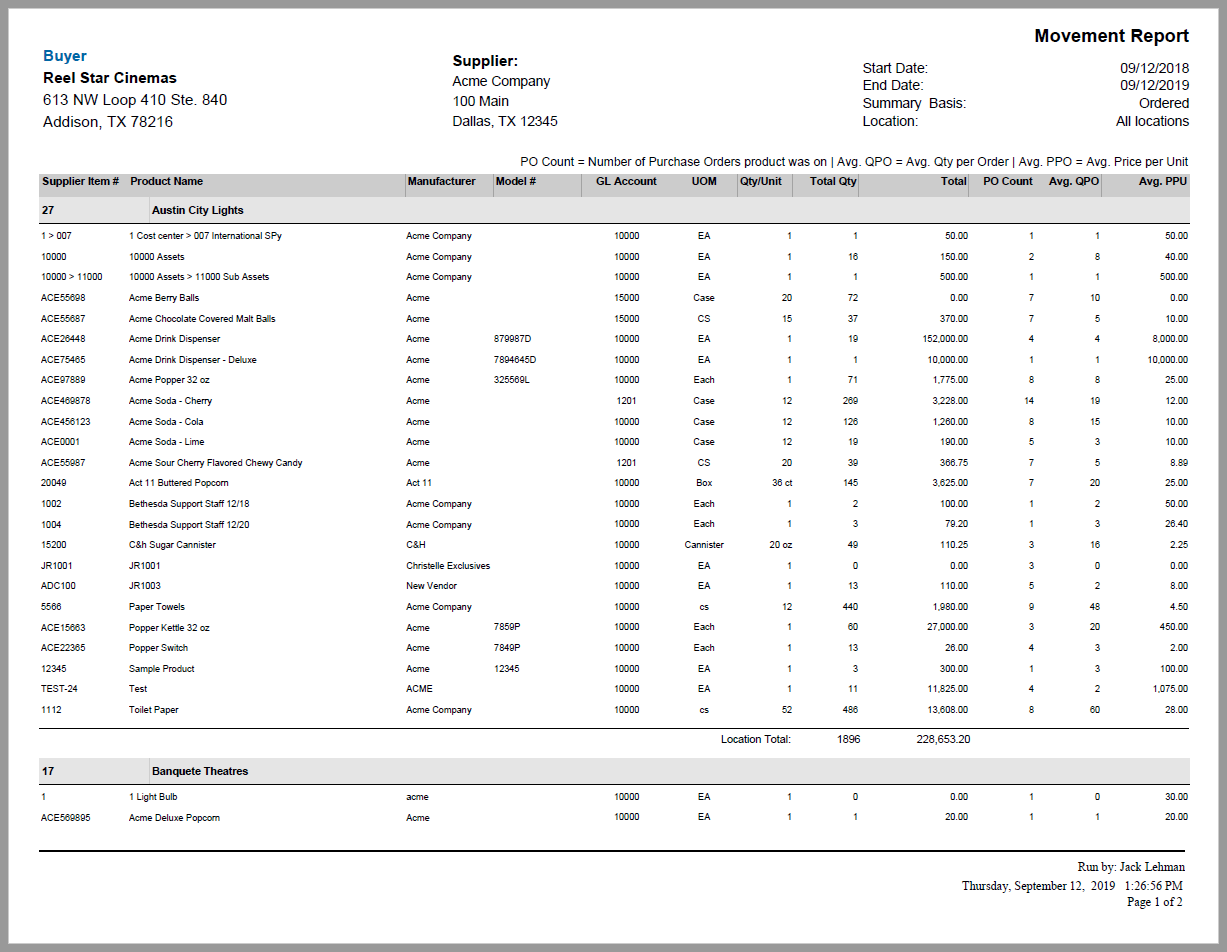Click the Reel Star Cinemas buyer name
The image size is (1227, 952).
[x=110, y=78]
